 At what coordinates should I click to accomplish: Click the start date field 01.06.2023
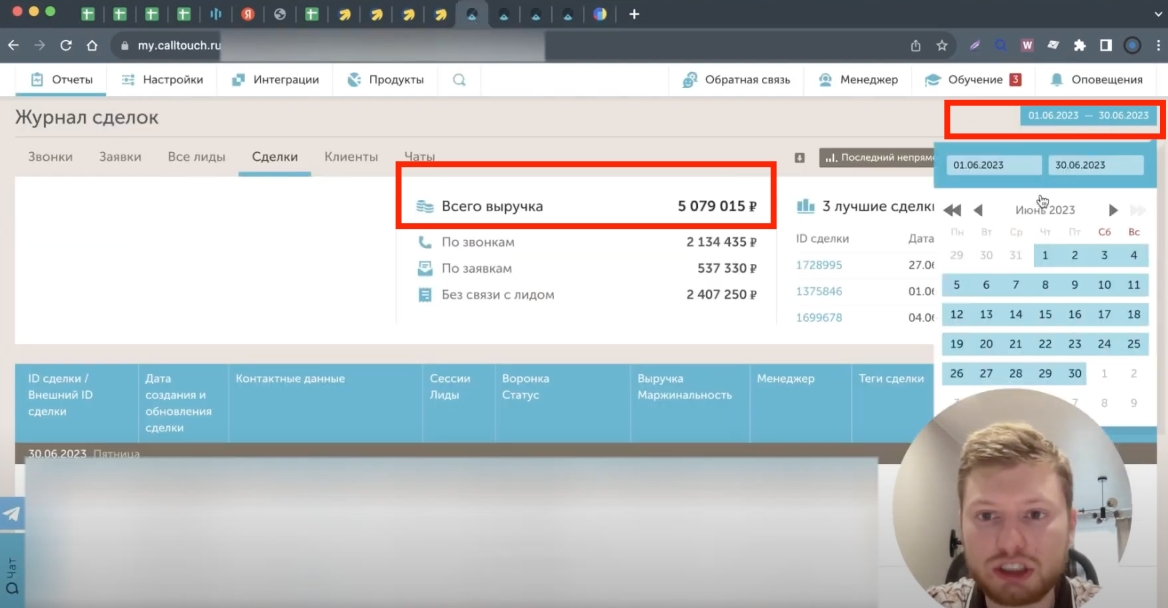pos(994,165)
